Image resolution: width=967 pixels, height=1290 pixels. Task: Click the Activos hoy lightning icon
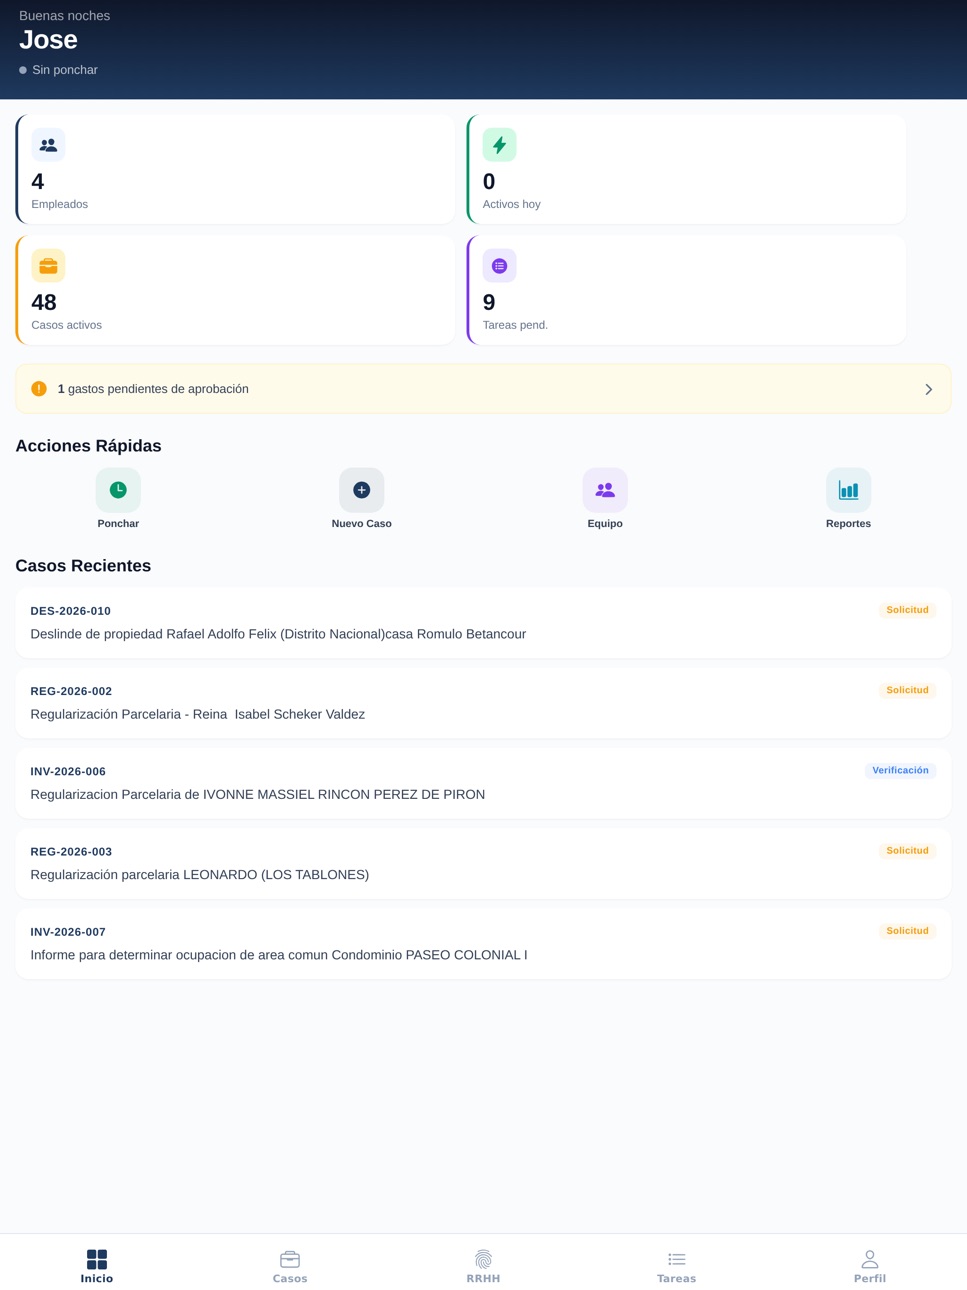[x=499, y=145]
